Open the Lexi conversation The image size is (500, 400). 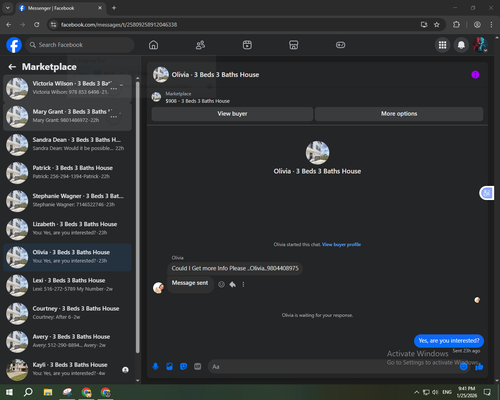tap(68, 286)
